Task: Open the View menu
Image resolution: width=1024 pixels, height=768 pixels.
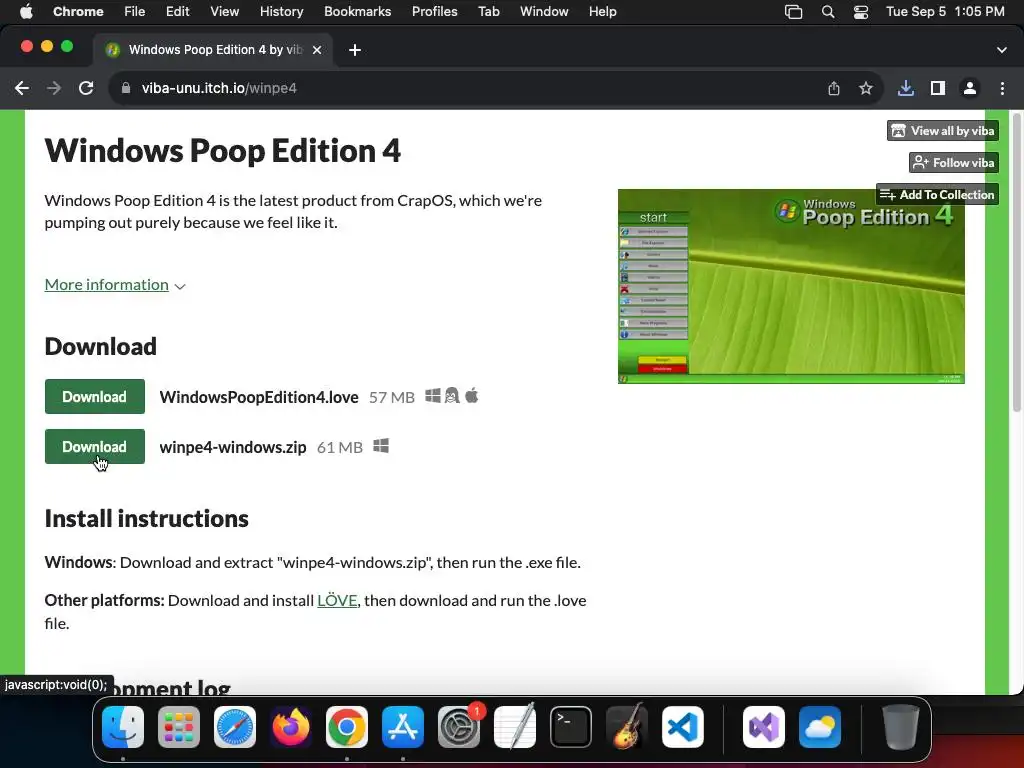Action: pyautogui.click(x=225, y=12)
